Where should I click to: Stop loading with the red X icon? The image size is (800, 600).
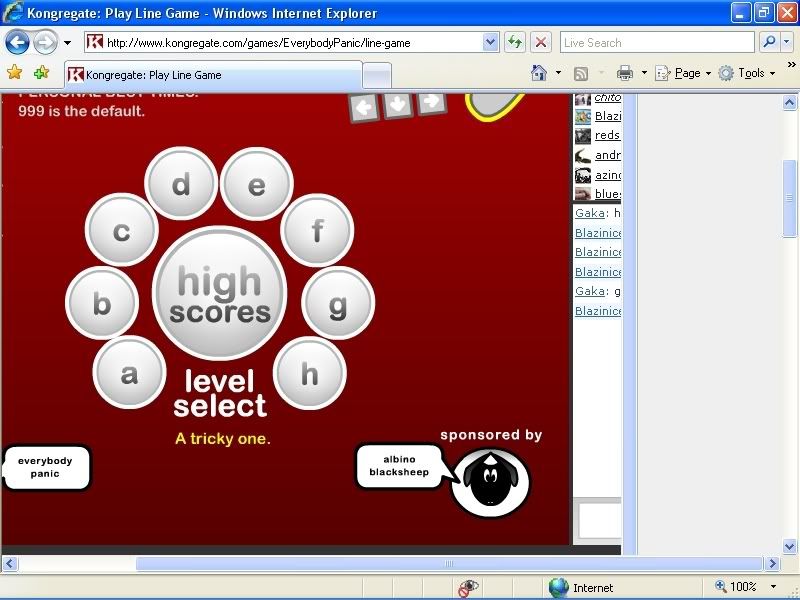click(541, 43)
